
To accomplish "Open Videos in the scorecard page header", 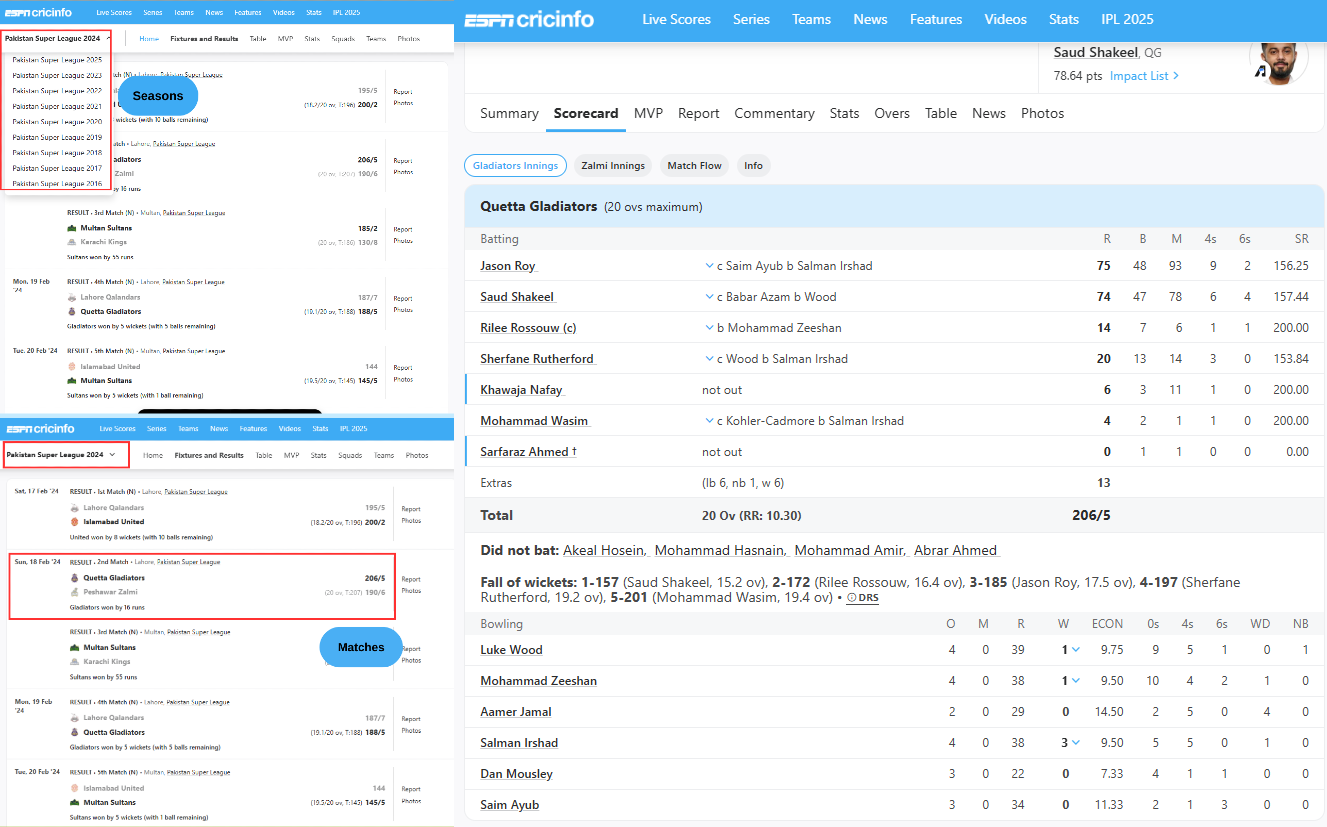I will (1005, 19).
